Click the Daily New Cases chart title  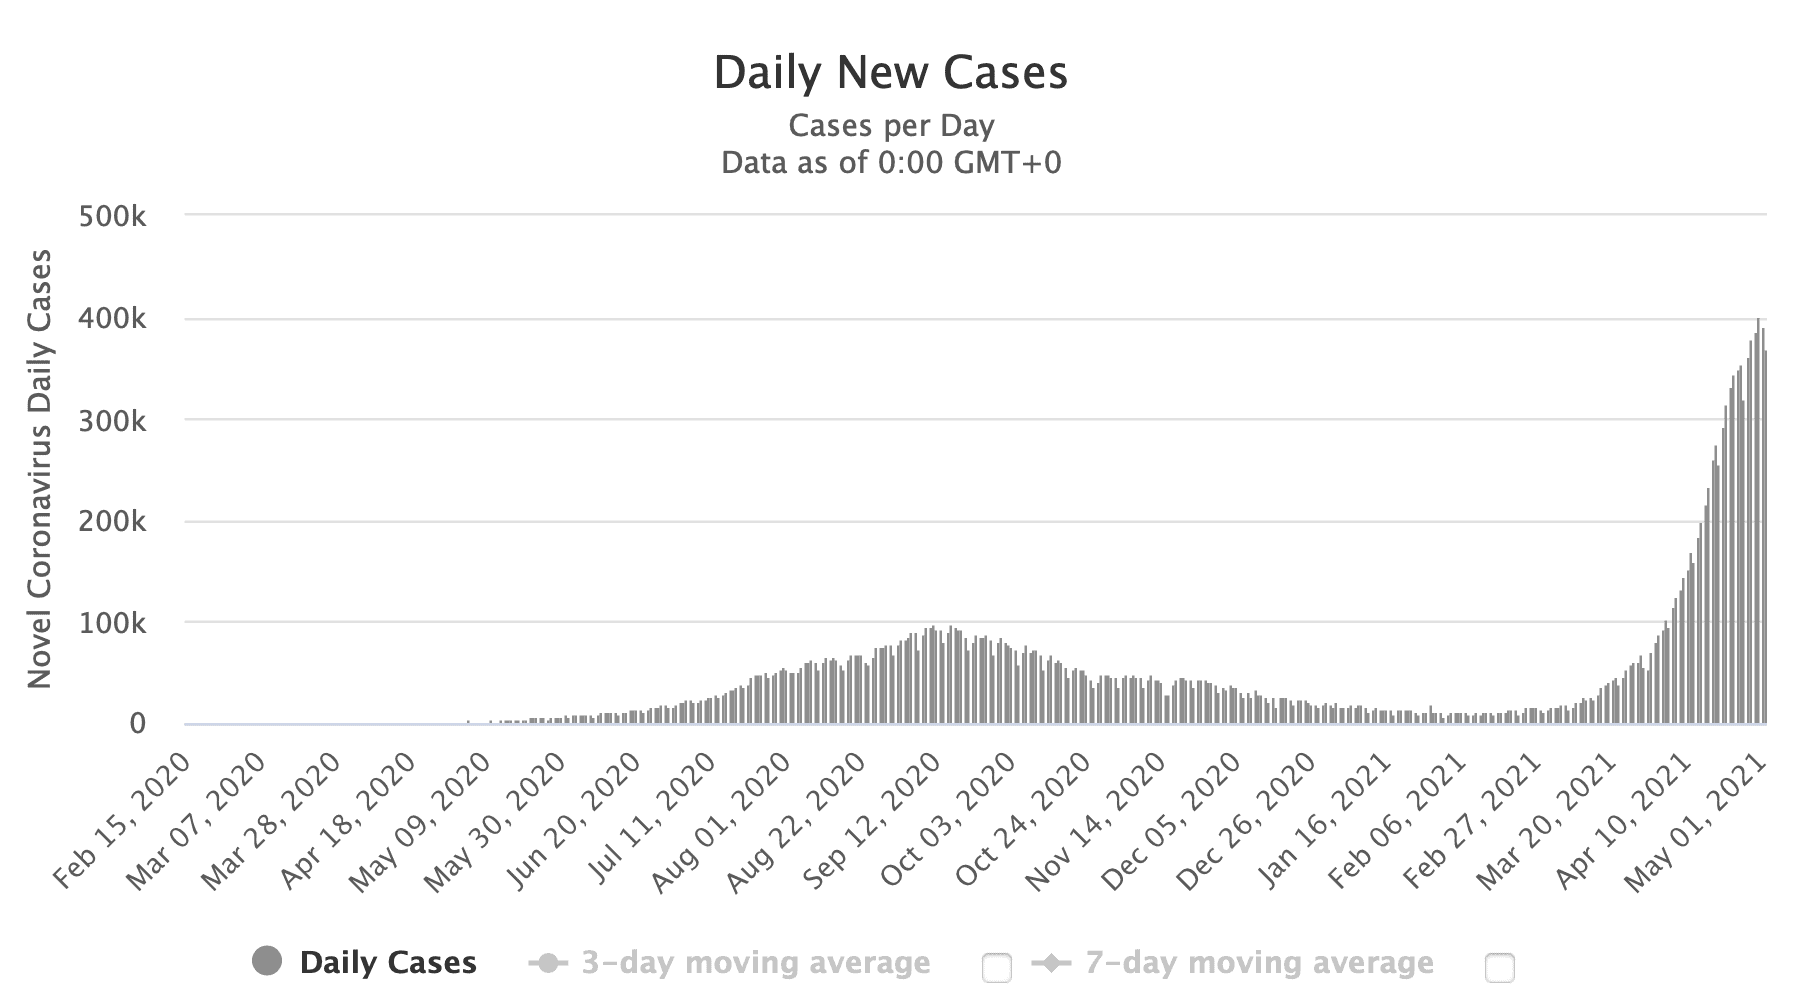(890, 73)
